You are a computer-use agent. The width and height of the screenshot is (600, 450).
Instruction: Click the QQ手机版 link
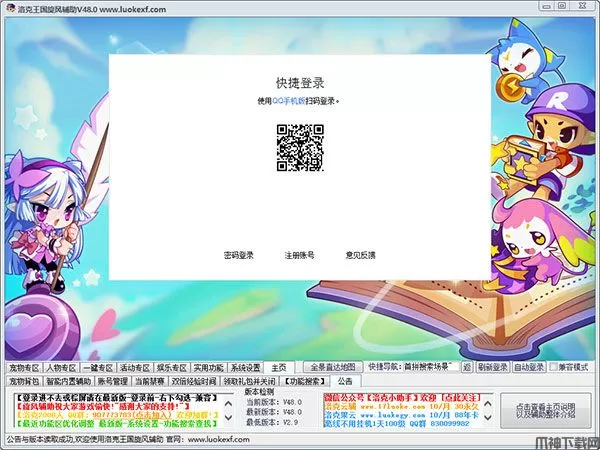click(x=289, y=101)
